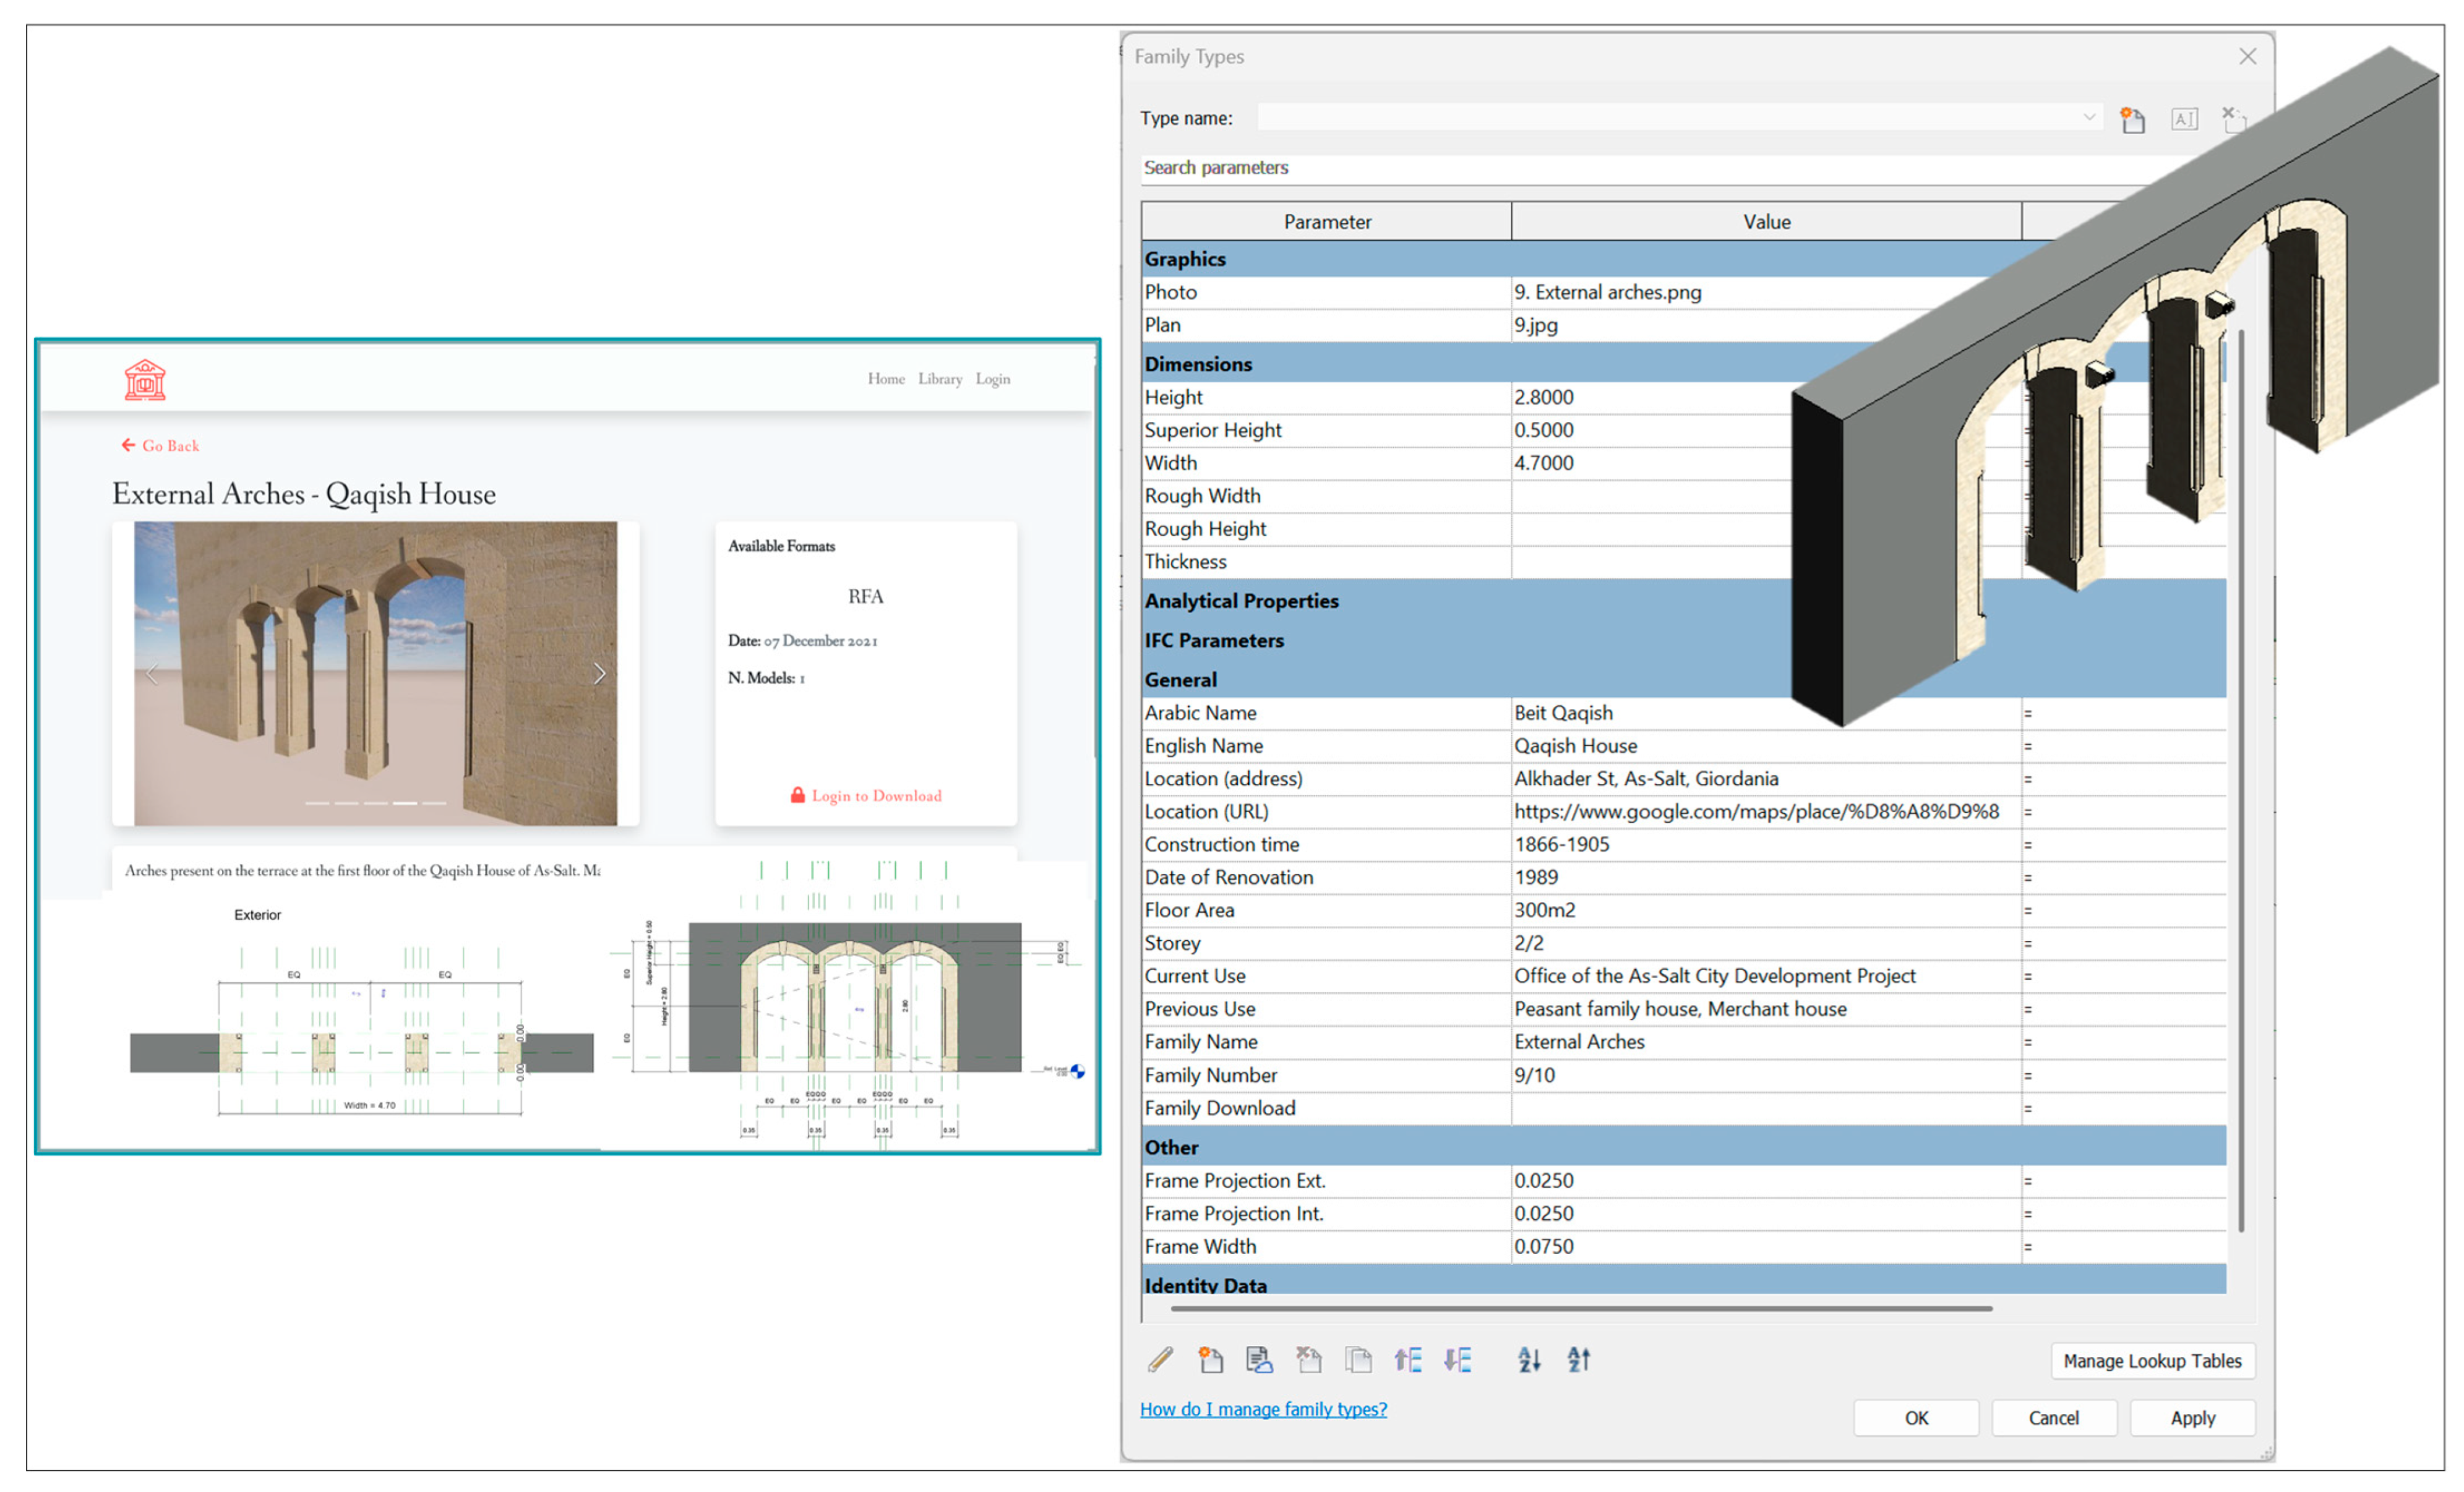The image size is (2464, 1492).
Task: Advance carousel with the right chevron arrow
Action: pyautogui.click(x=599, y=674)
